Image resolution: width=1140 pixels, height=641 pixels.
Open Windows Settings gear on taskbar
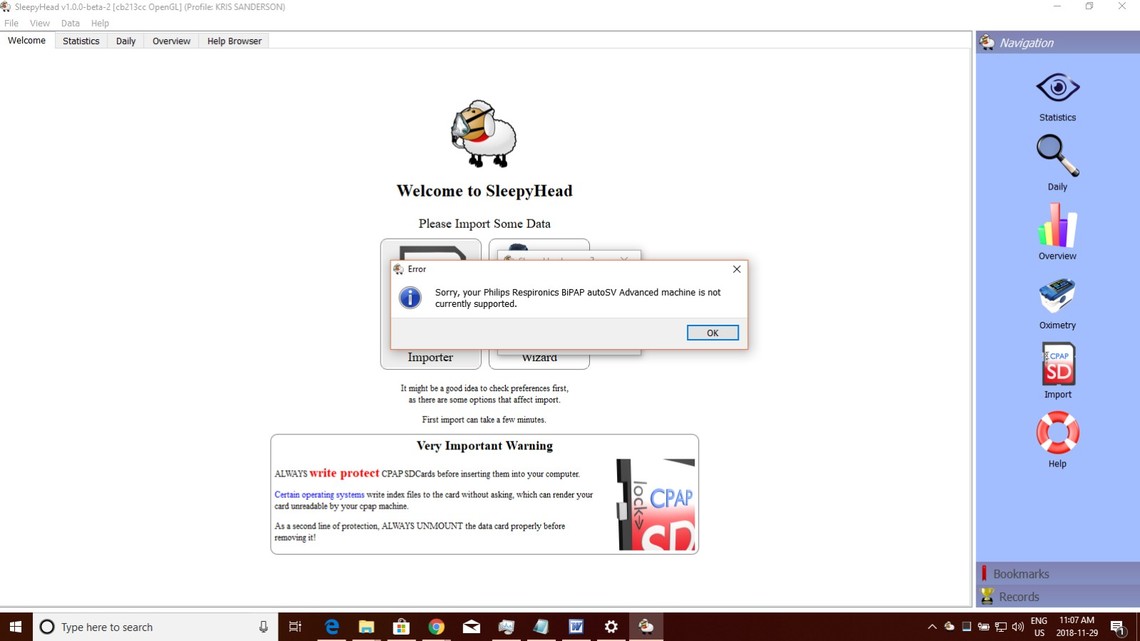click(x=611, y=626)
